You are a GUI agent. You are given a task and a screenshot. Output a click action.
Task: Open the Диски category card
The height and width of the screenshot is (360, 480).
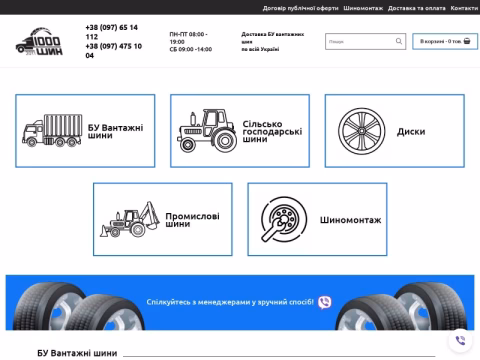coord(395,131)
